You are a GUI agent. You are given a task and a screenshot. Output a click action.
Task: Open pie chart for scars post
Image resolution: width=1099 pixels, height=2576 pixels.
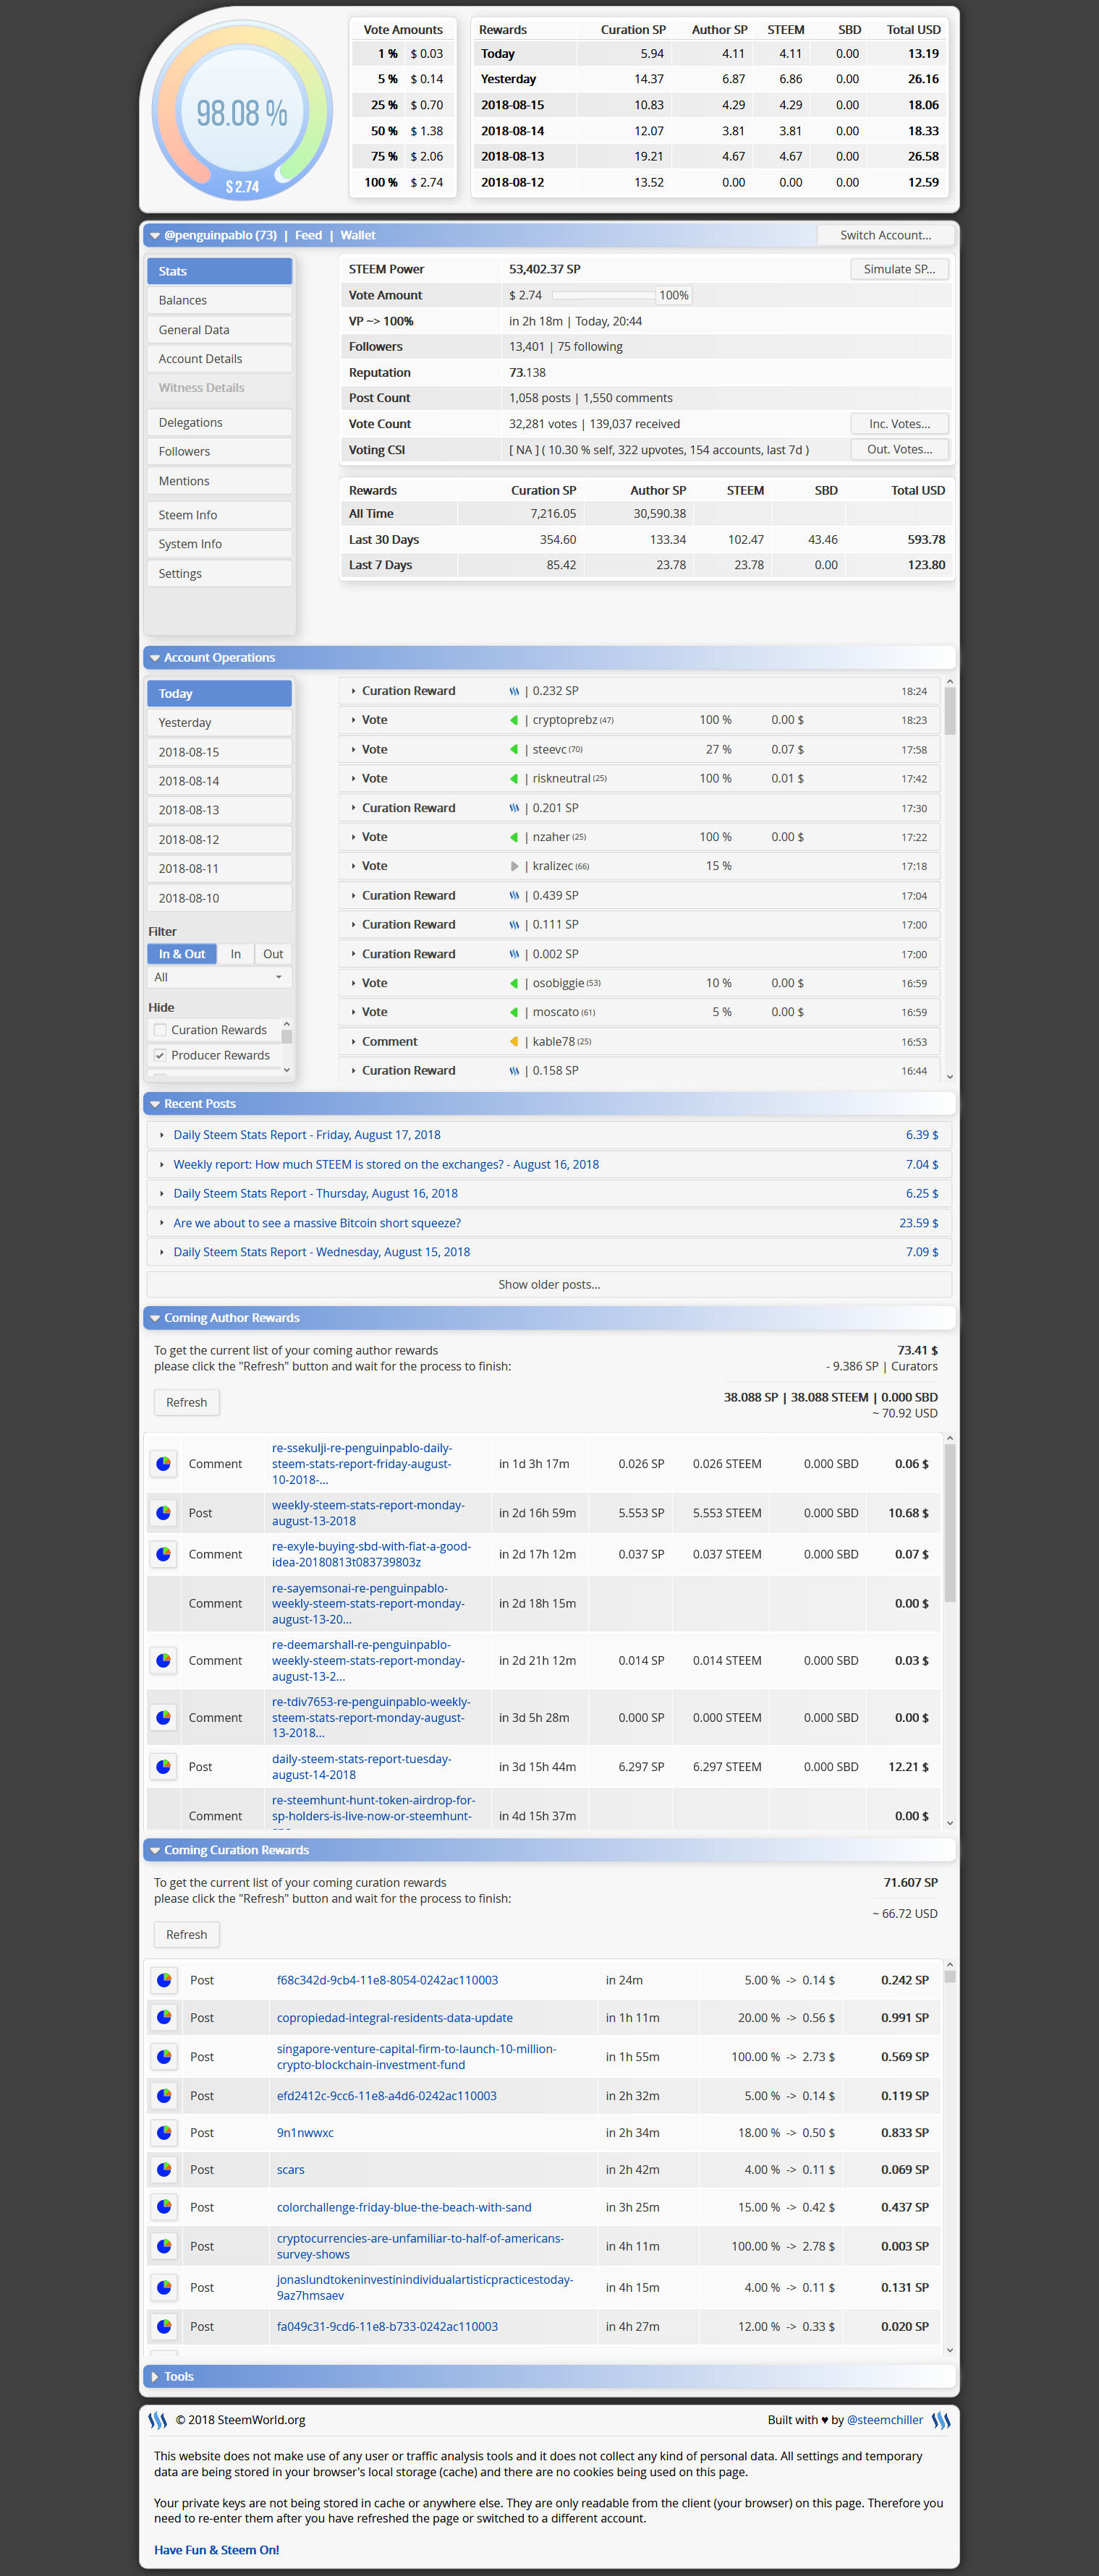coord(164,2169)
